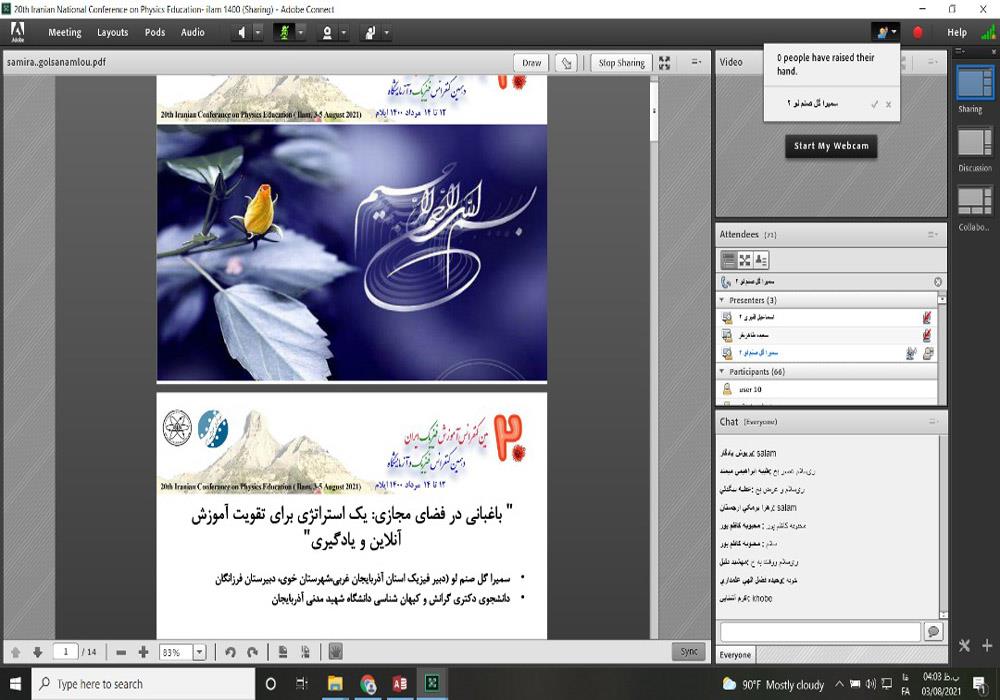Toggle full screen for the Share pod
This screenshot has width=1000, height=700.
665,62
